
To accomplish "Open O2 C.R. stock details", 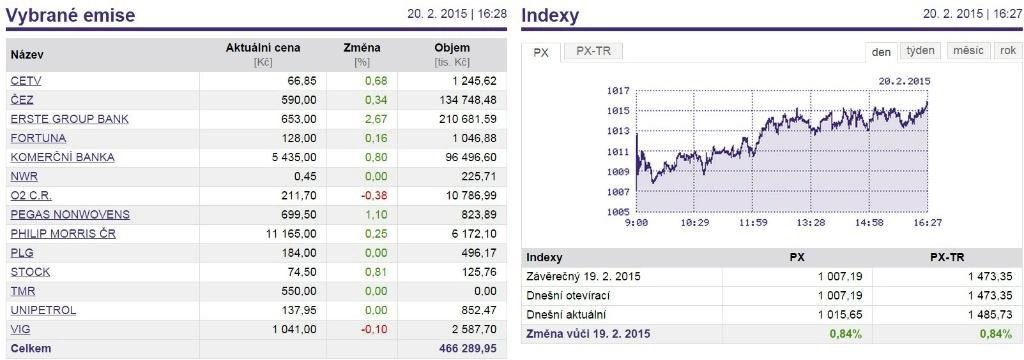I will [31, 195].
